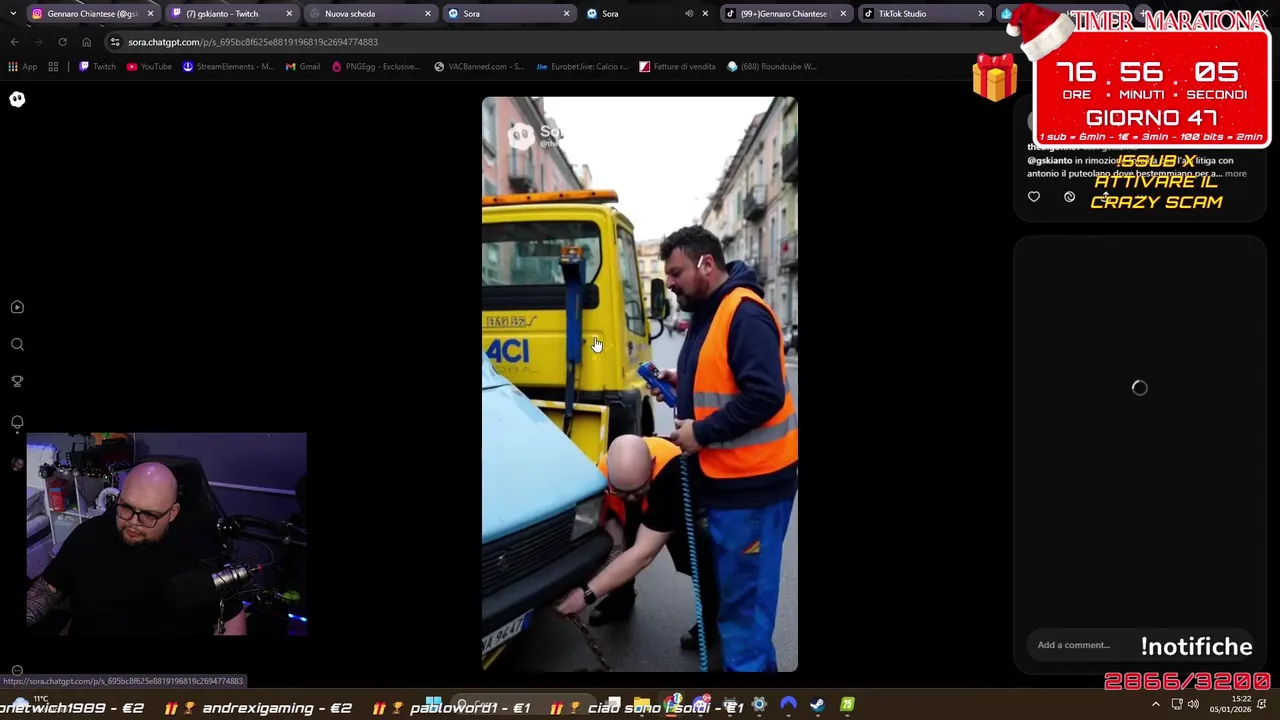Open StreamElements bookmark
1280x720 pixels.
pyautogui.click(x=228, y=67)
